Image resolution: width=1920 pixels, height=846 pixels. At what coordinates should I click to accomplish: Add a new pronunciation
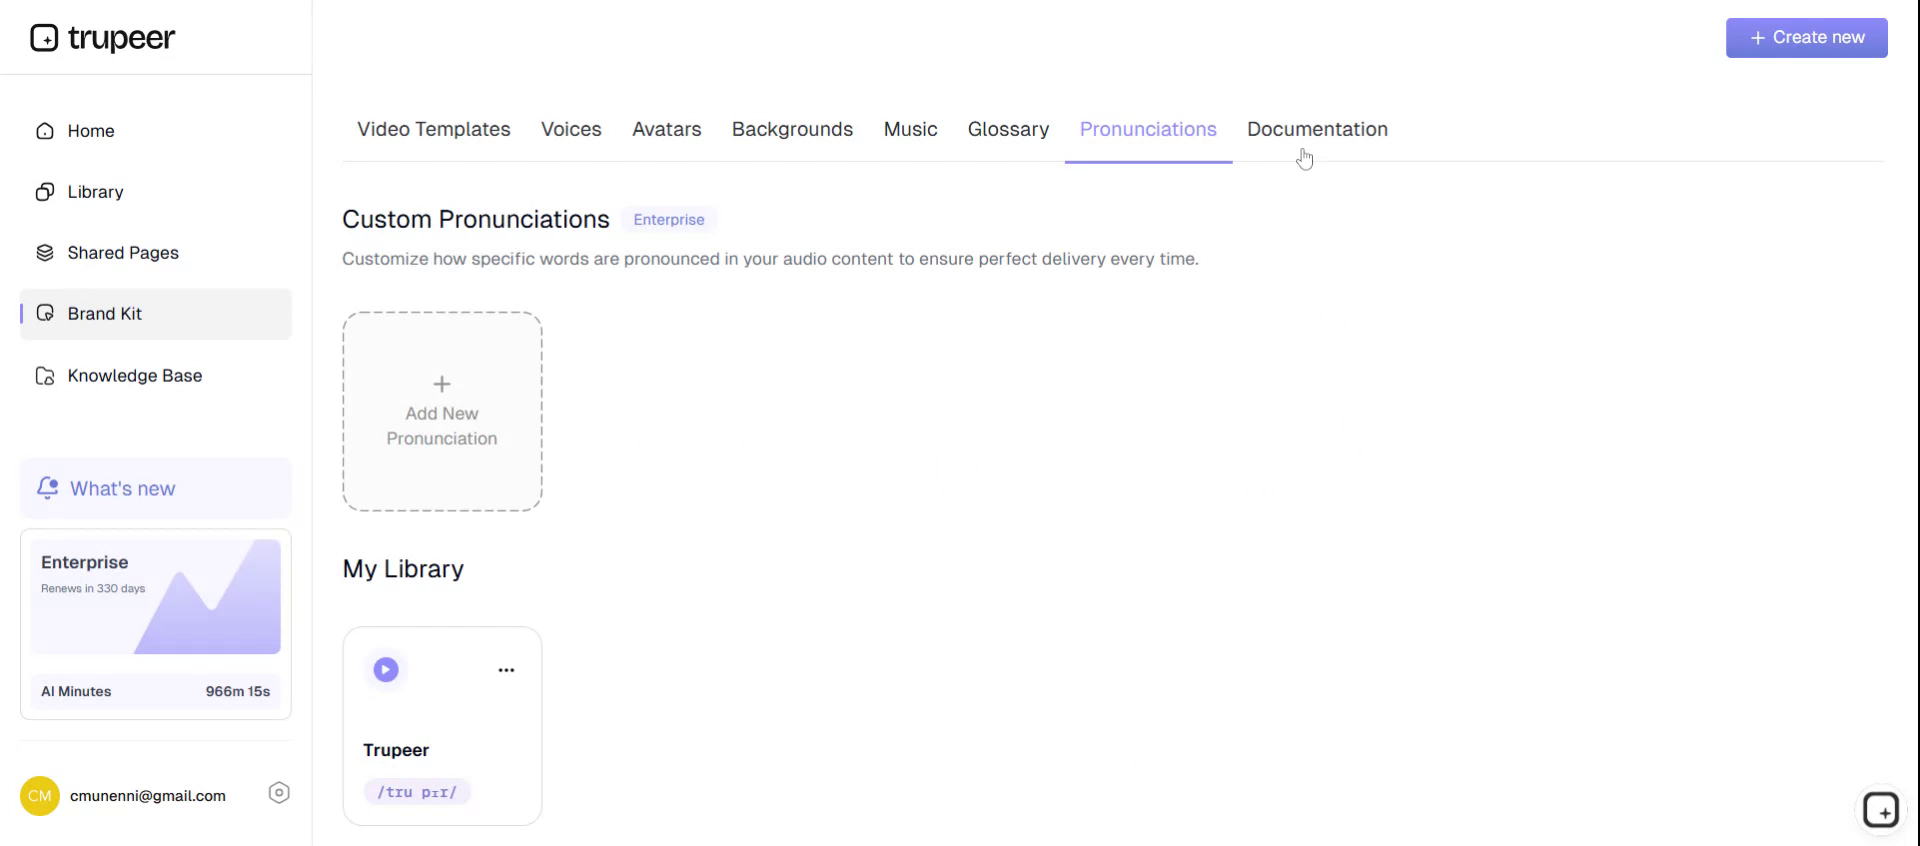[x=442, y=411]
